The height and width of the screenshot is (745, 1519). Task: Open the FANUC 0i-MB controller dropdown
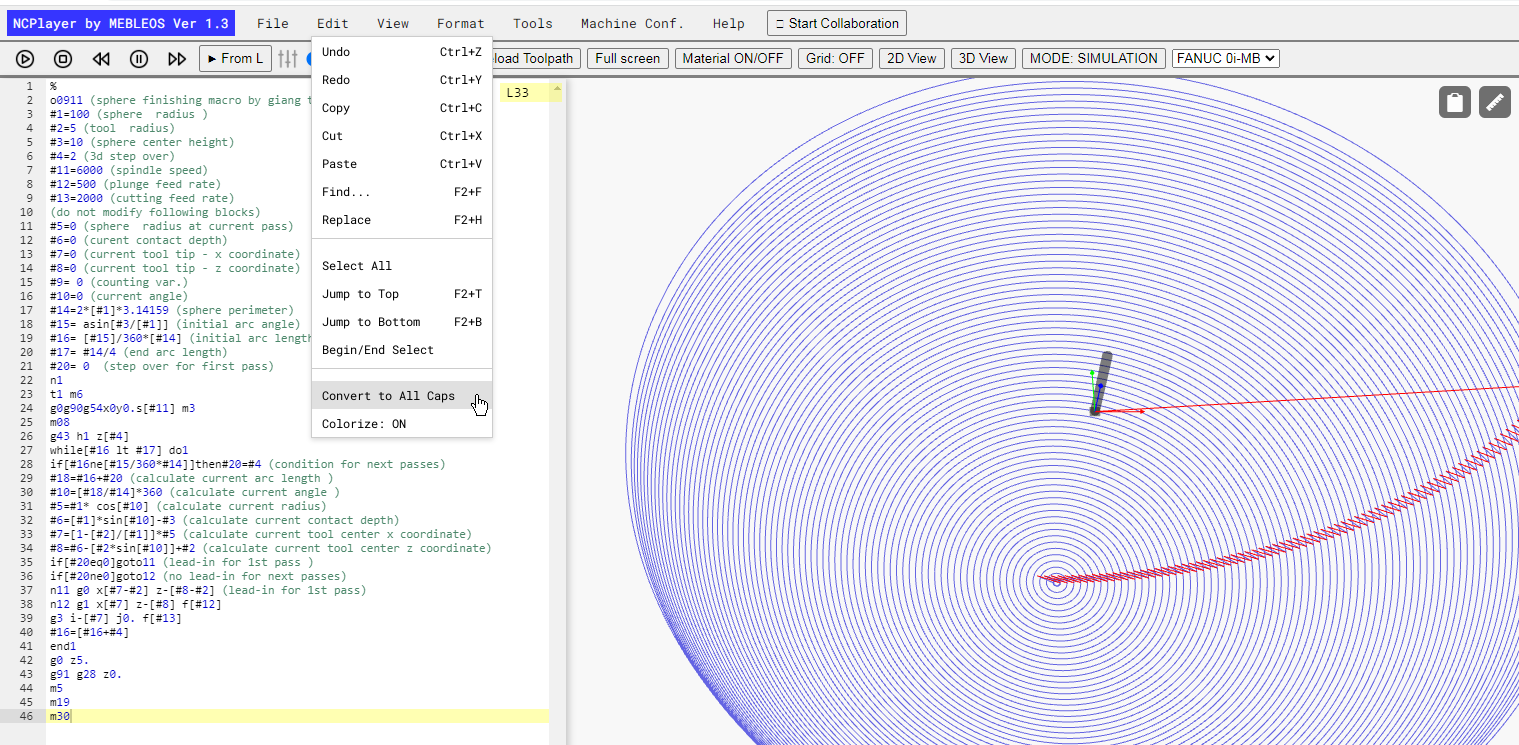[1226, 58]
